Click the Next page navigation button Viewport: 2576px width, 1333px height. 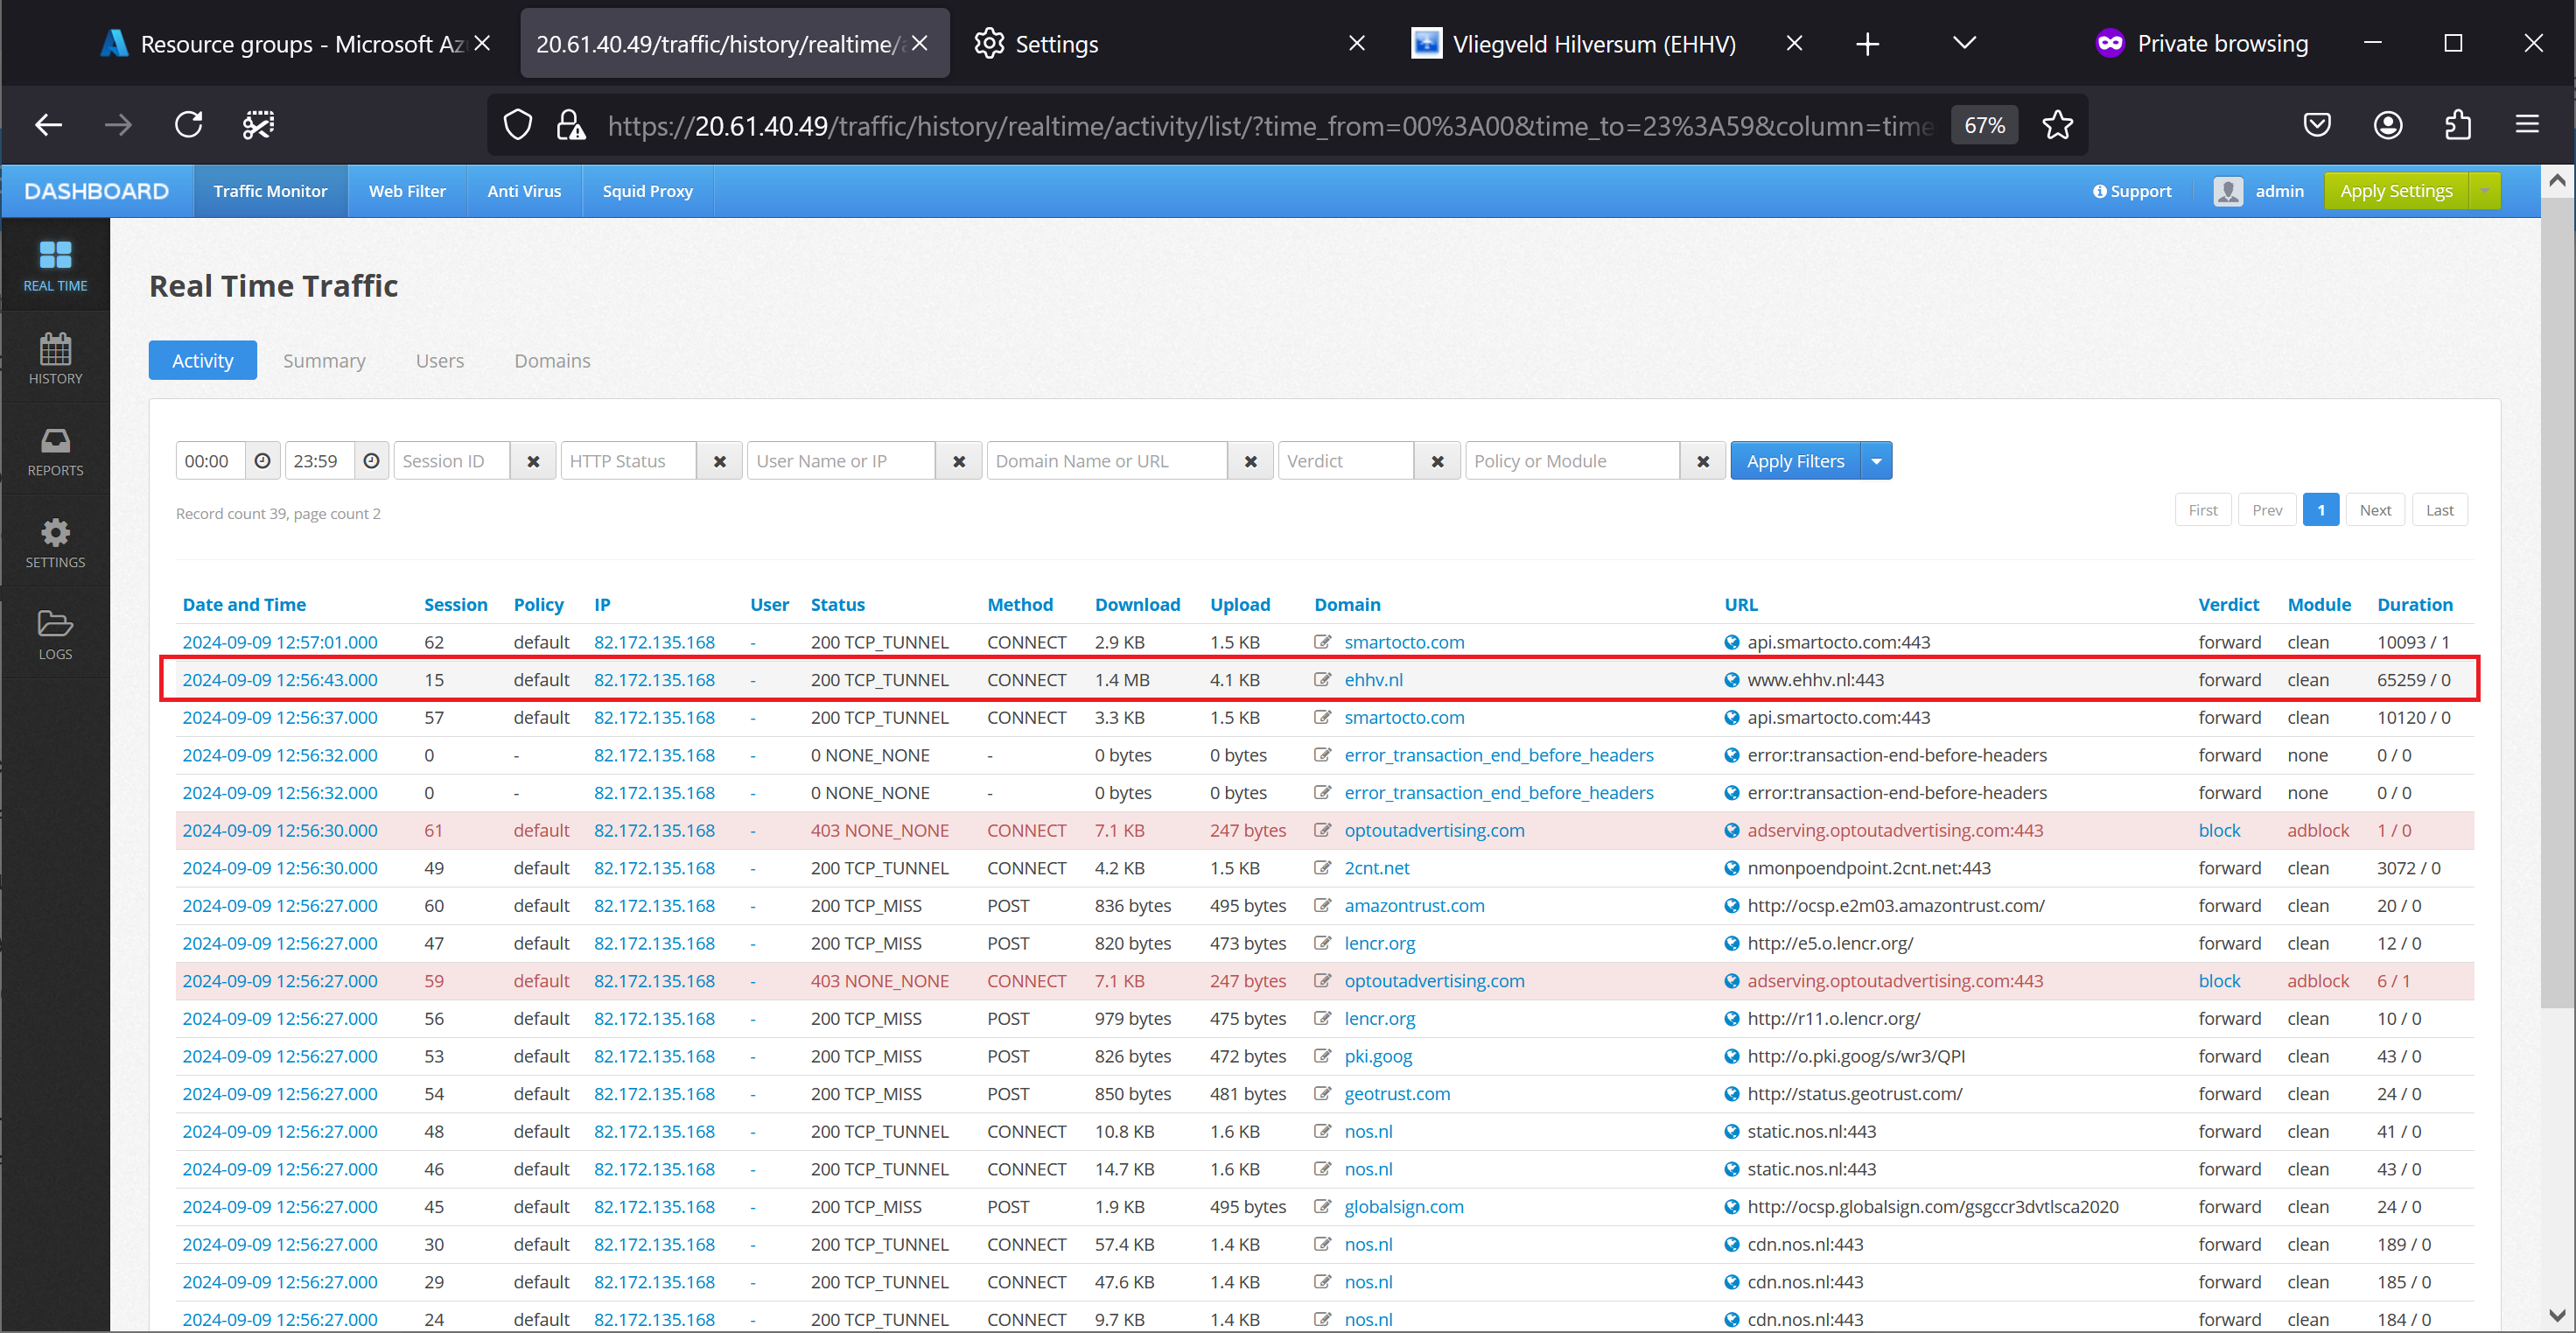pyautogui.click(x=2374, y=509)
